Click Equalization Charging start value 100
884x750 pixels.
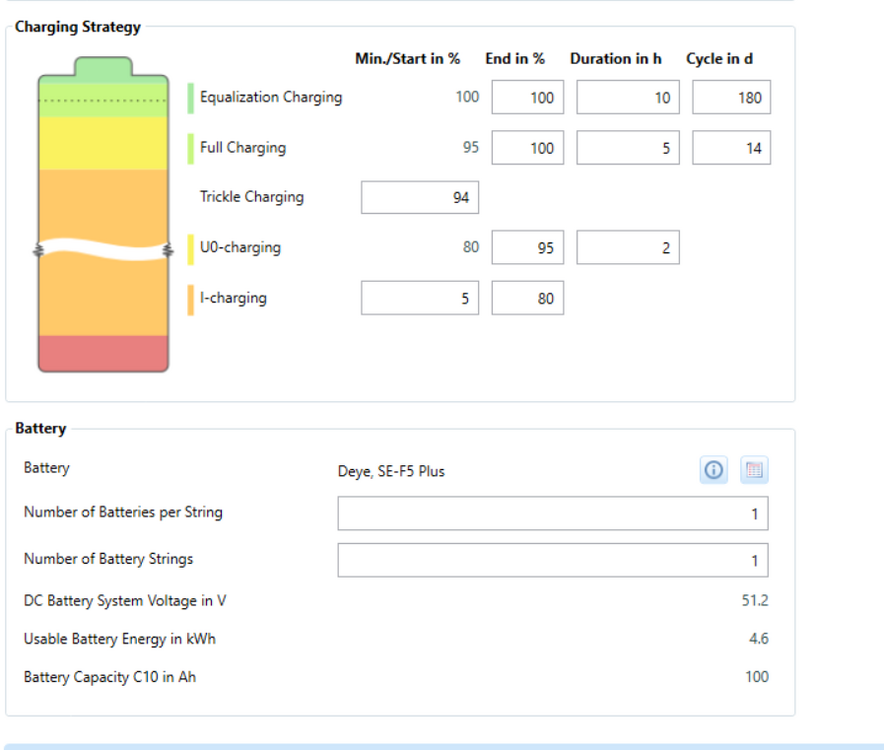coord(467,97)
